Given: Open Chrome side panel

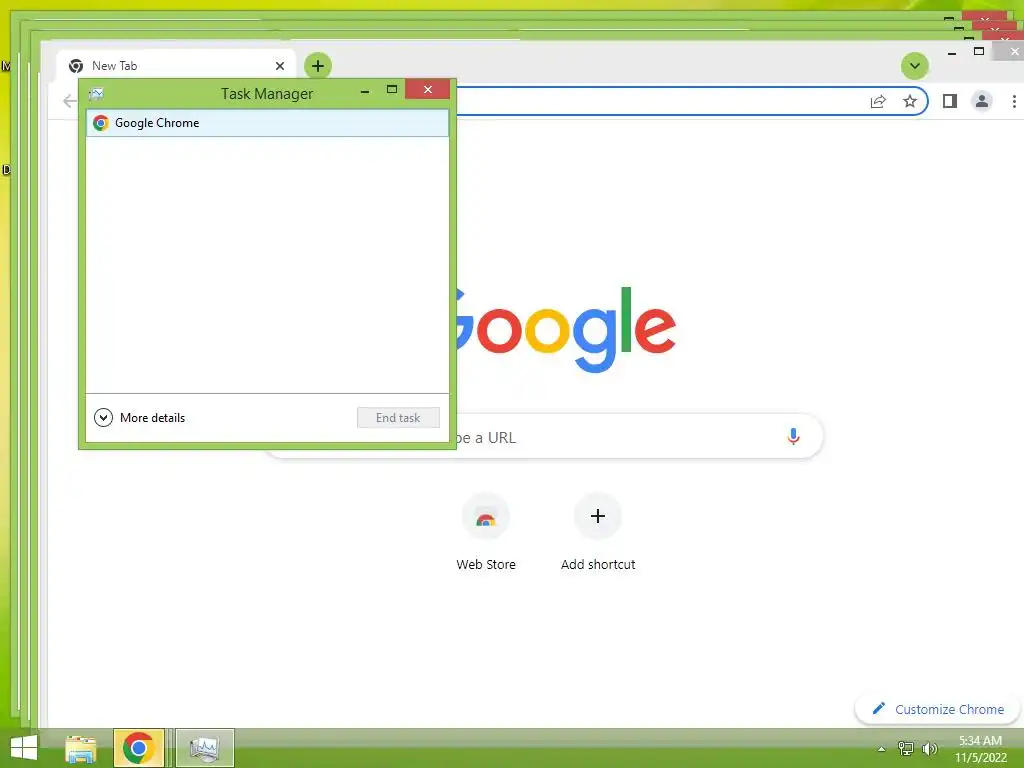Looking at the screenshot, I should tap(950, 101).
